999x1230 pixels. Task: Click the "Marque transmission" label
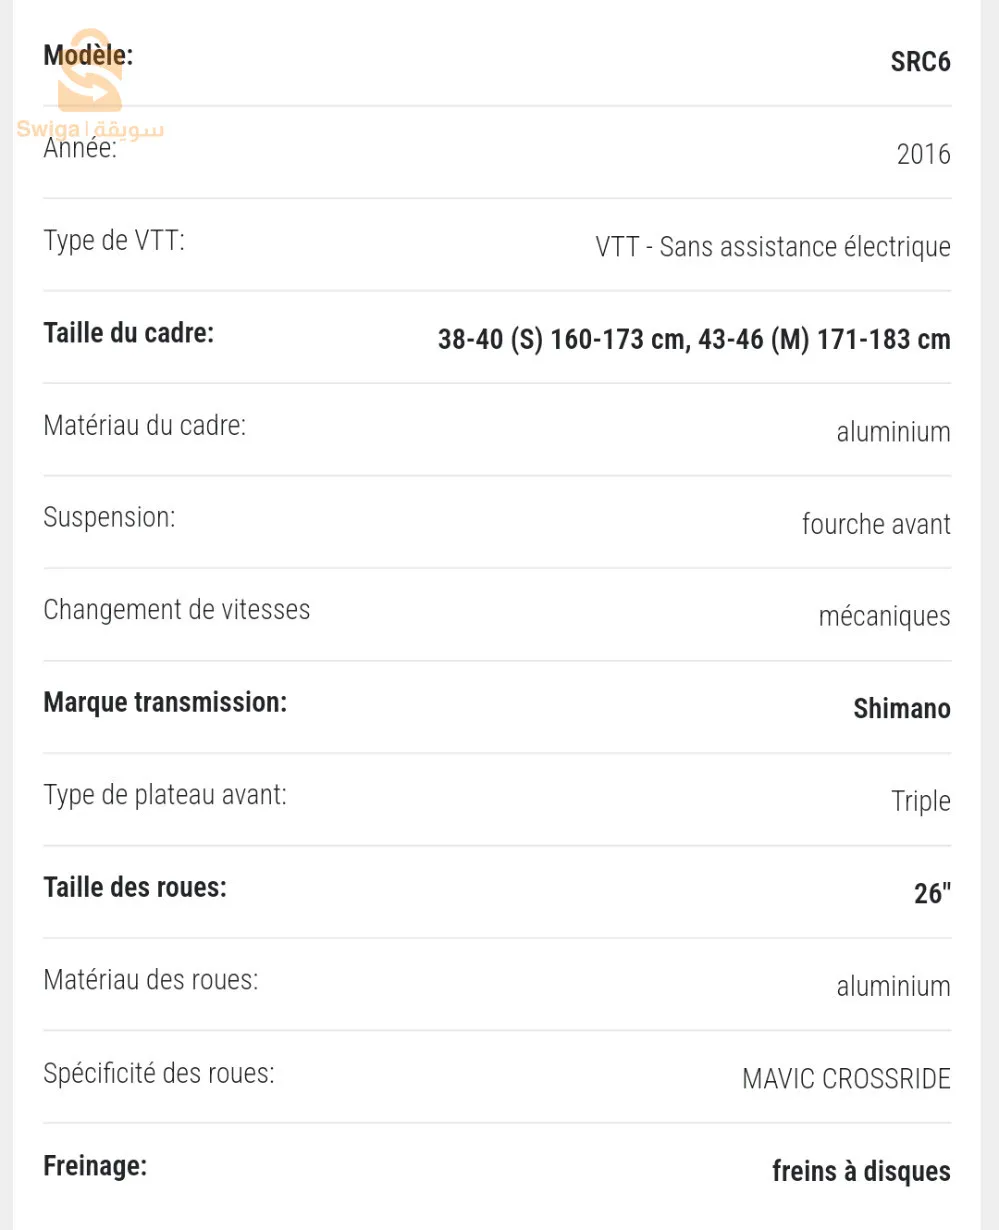tap(165, 703)
